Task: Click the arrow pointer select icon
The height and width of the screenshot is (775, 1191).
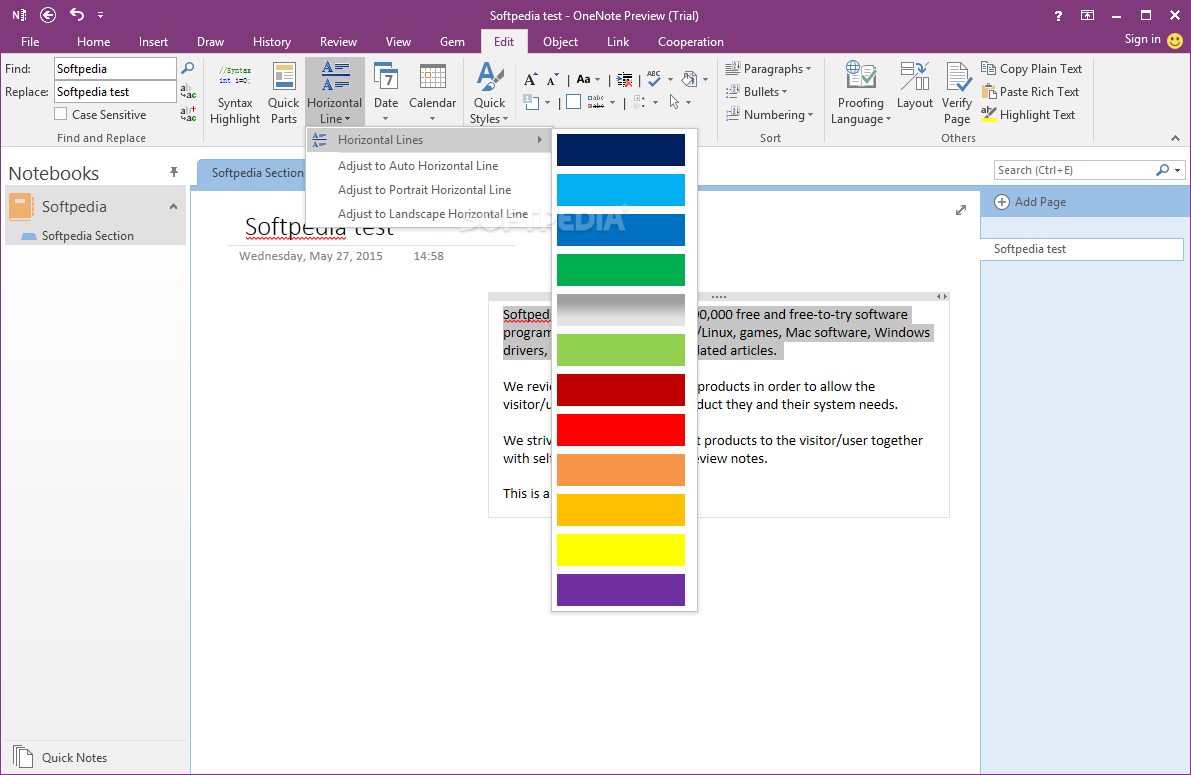Action: (x=674, y=102)
